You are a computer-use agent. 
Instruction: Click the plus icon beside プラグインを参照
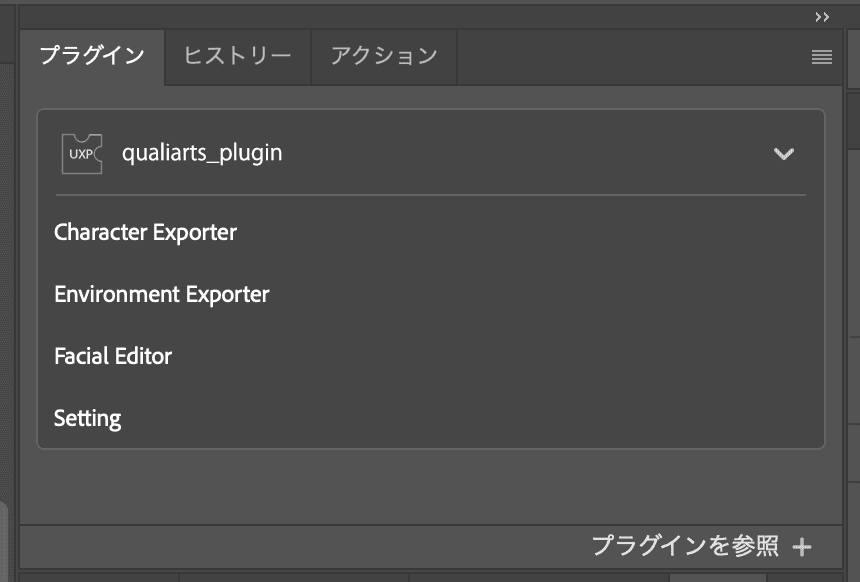(802, 547)
